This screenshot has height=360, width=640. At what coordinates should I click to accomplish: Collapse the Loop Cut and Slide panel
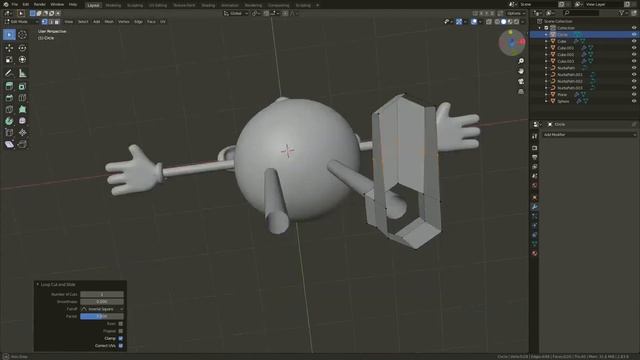tap(38, 284)
